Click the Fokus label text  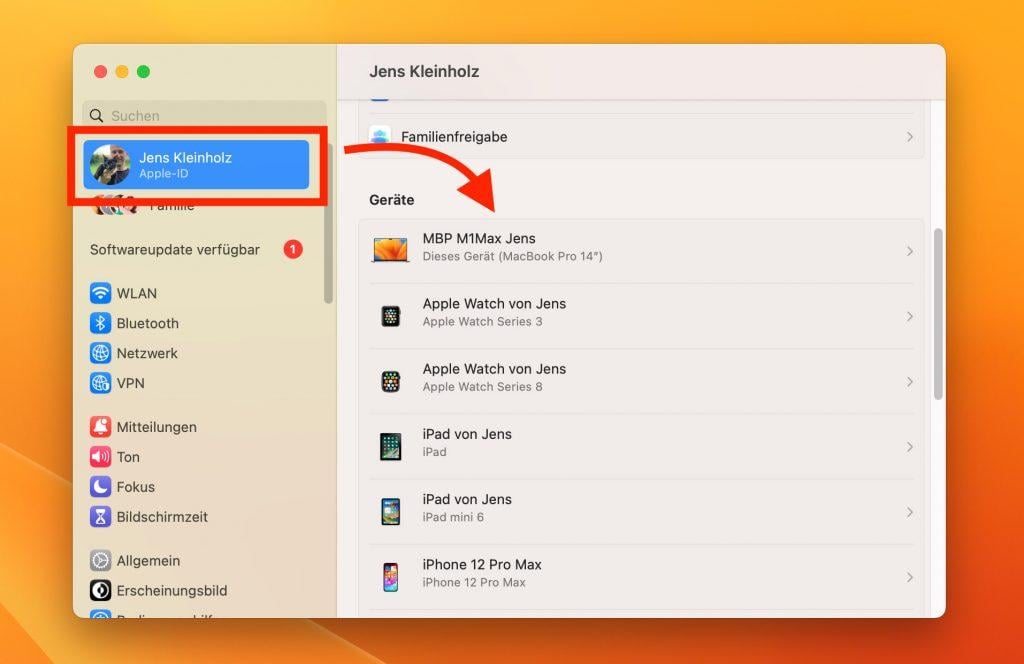tap(136, 487)
